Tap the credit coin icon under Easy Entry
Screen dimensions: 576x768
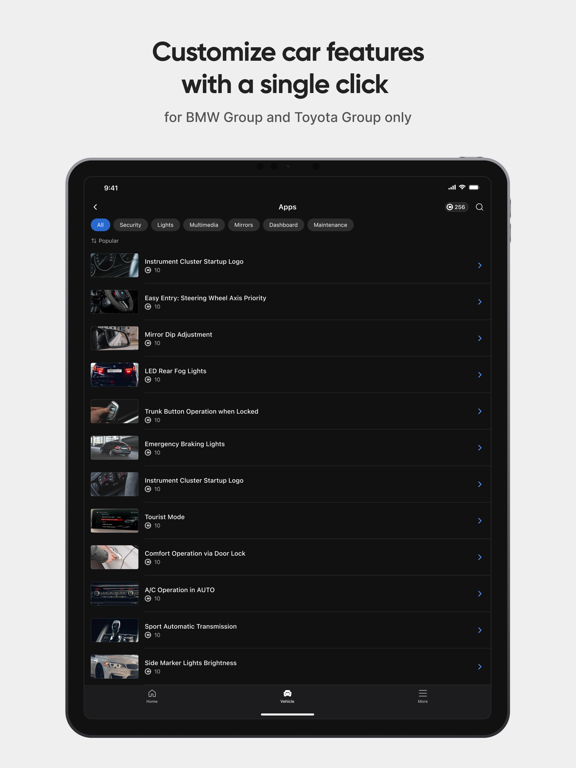click(x=148, y=307)
